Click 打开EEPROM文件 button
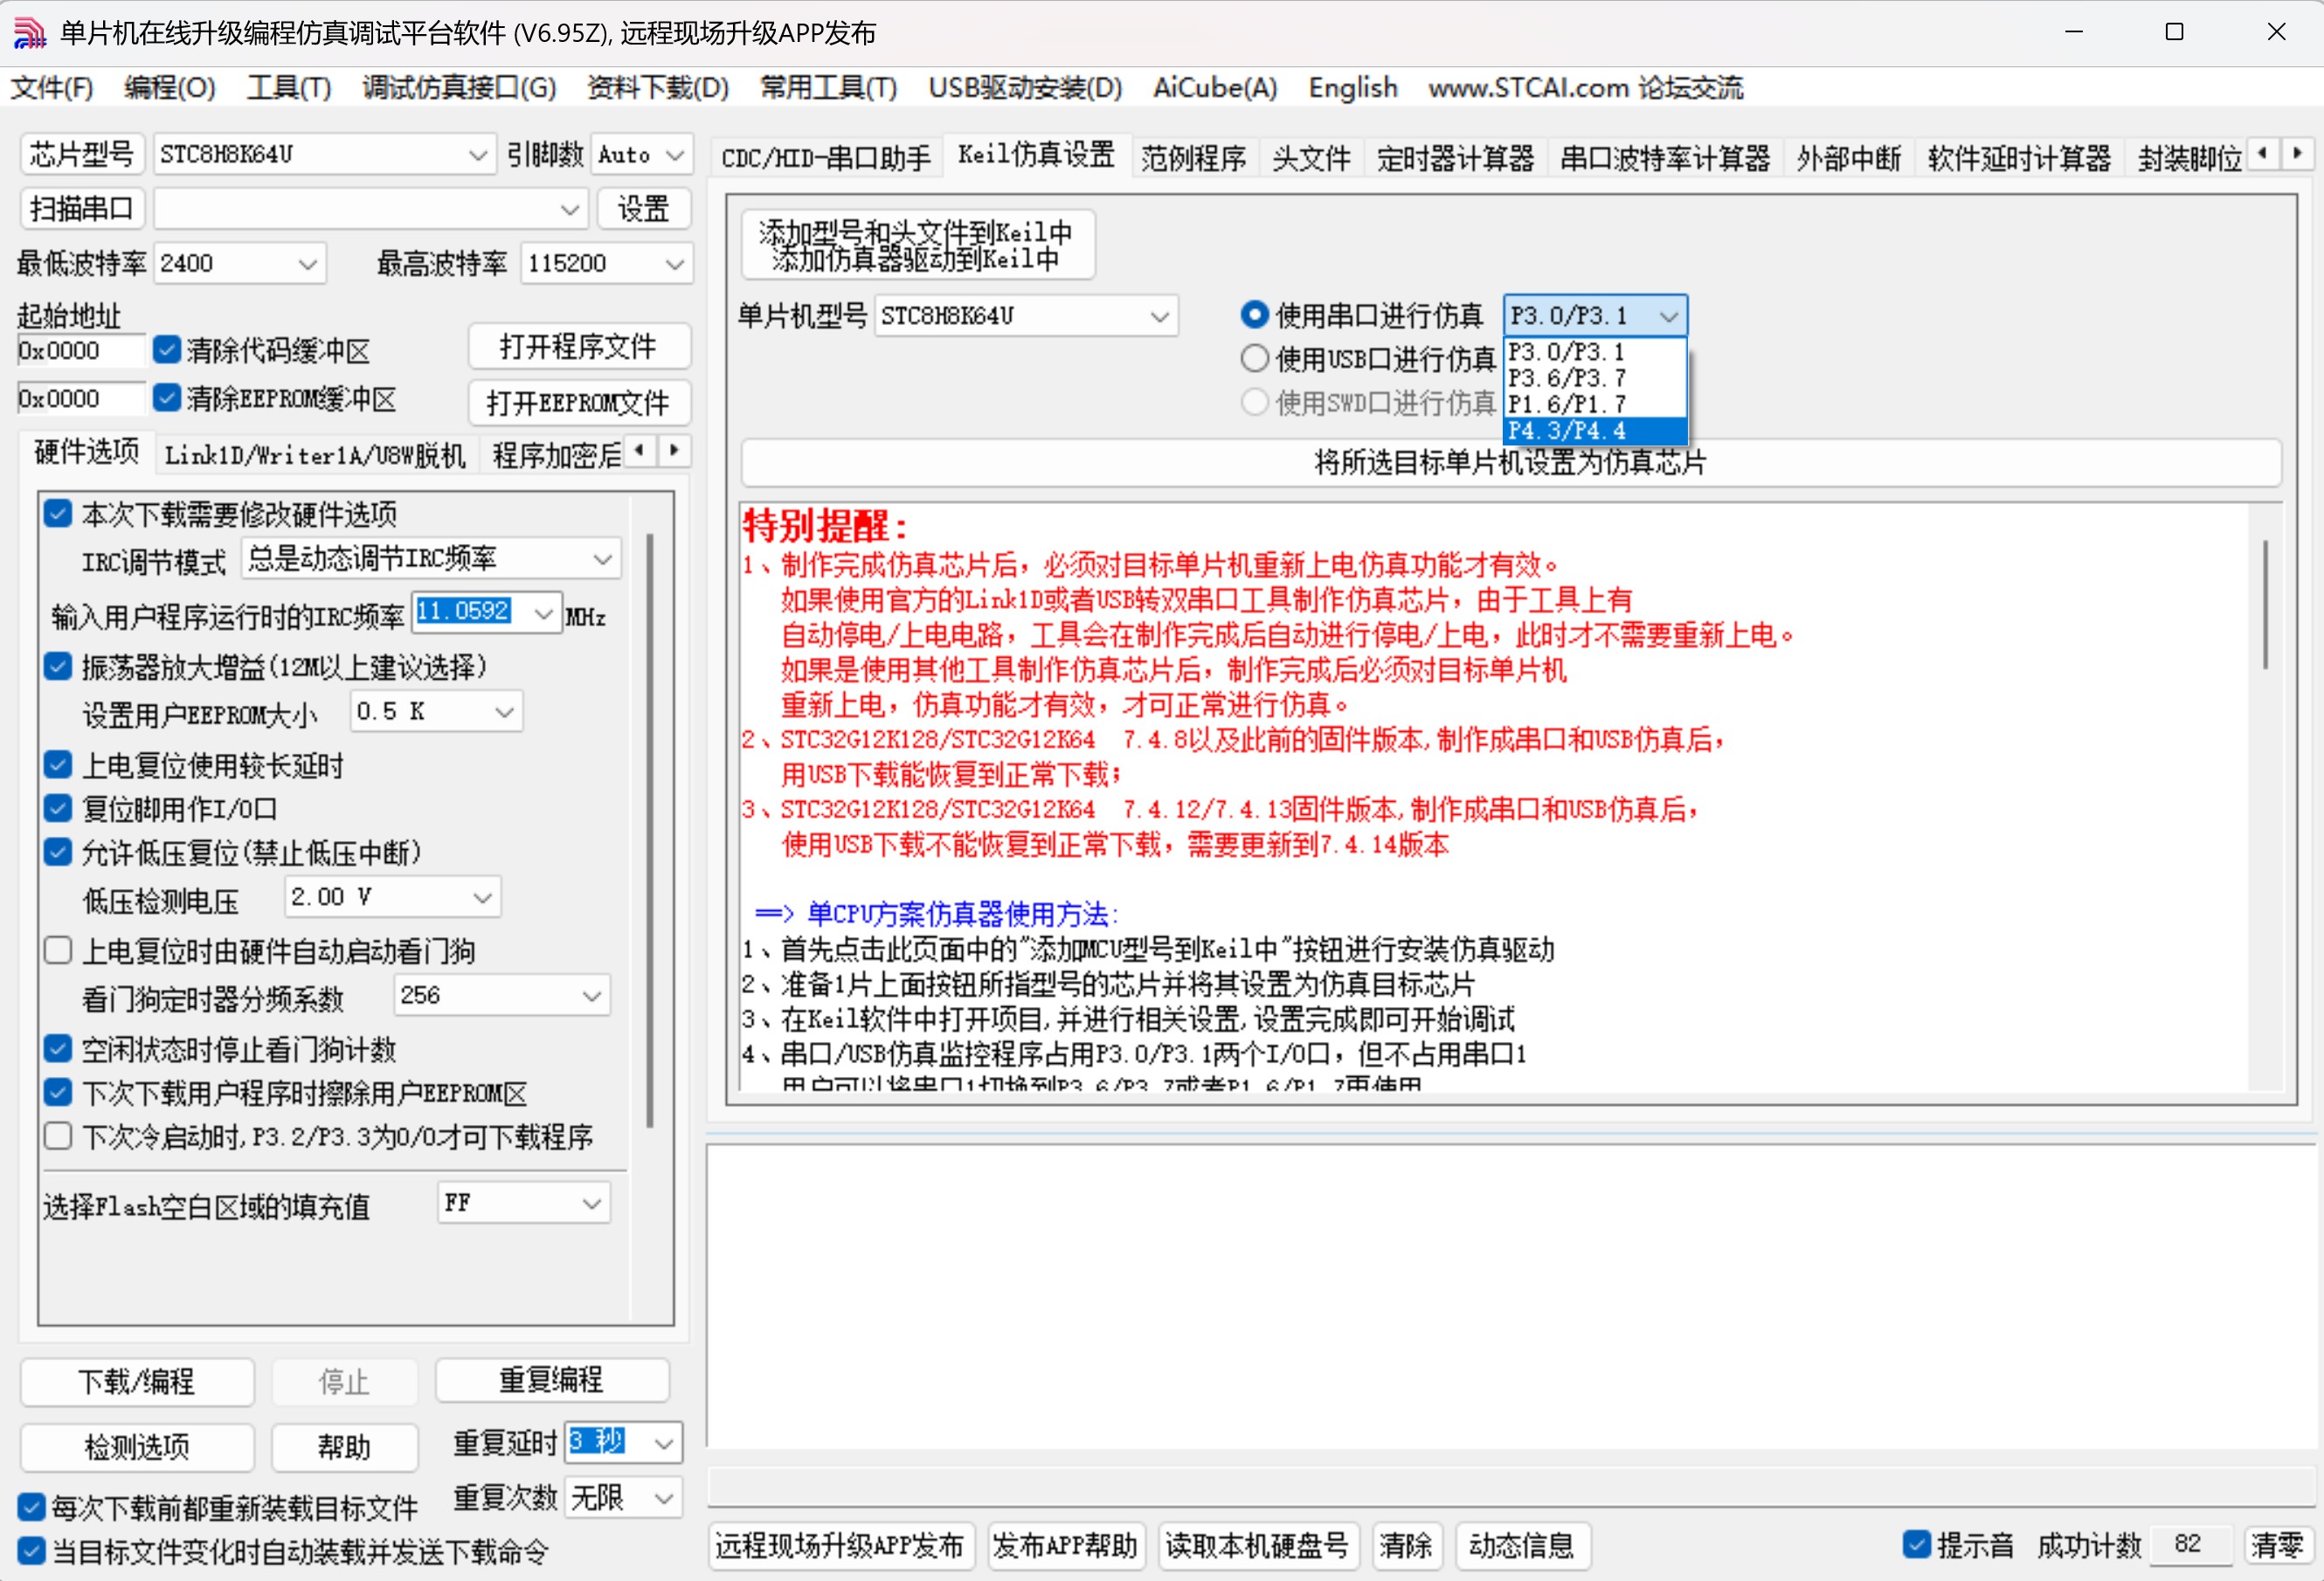Screen dimensions: 2324x1581 579,403
